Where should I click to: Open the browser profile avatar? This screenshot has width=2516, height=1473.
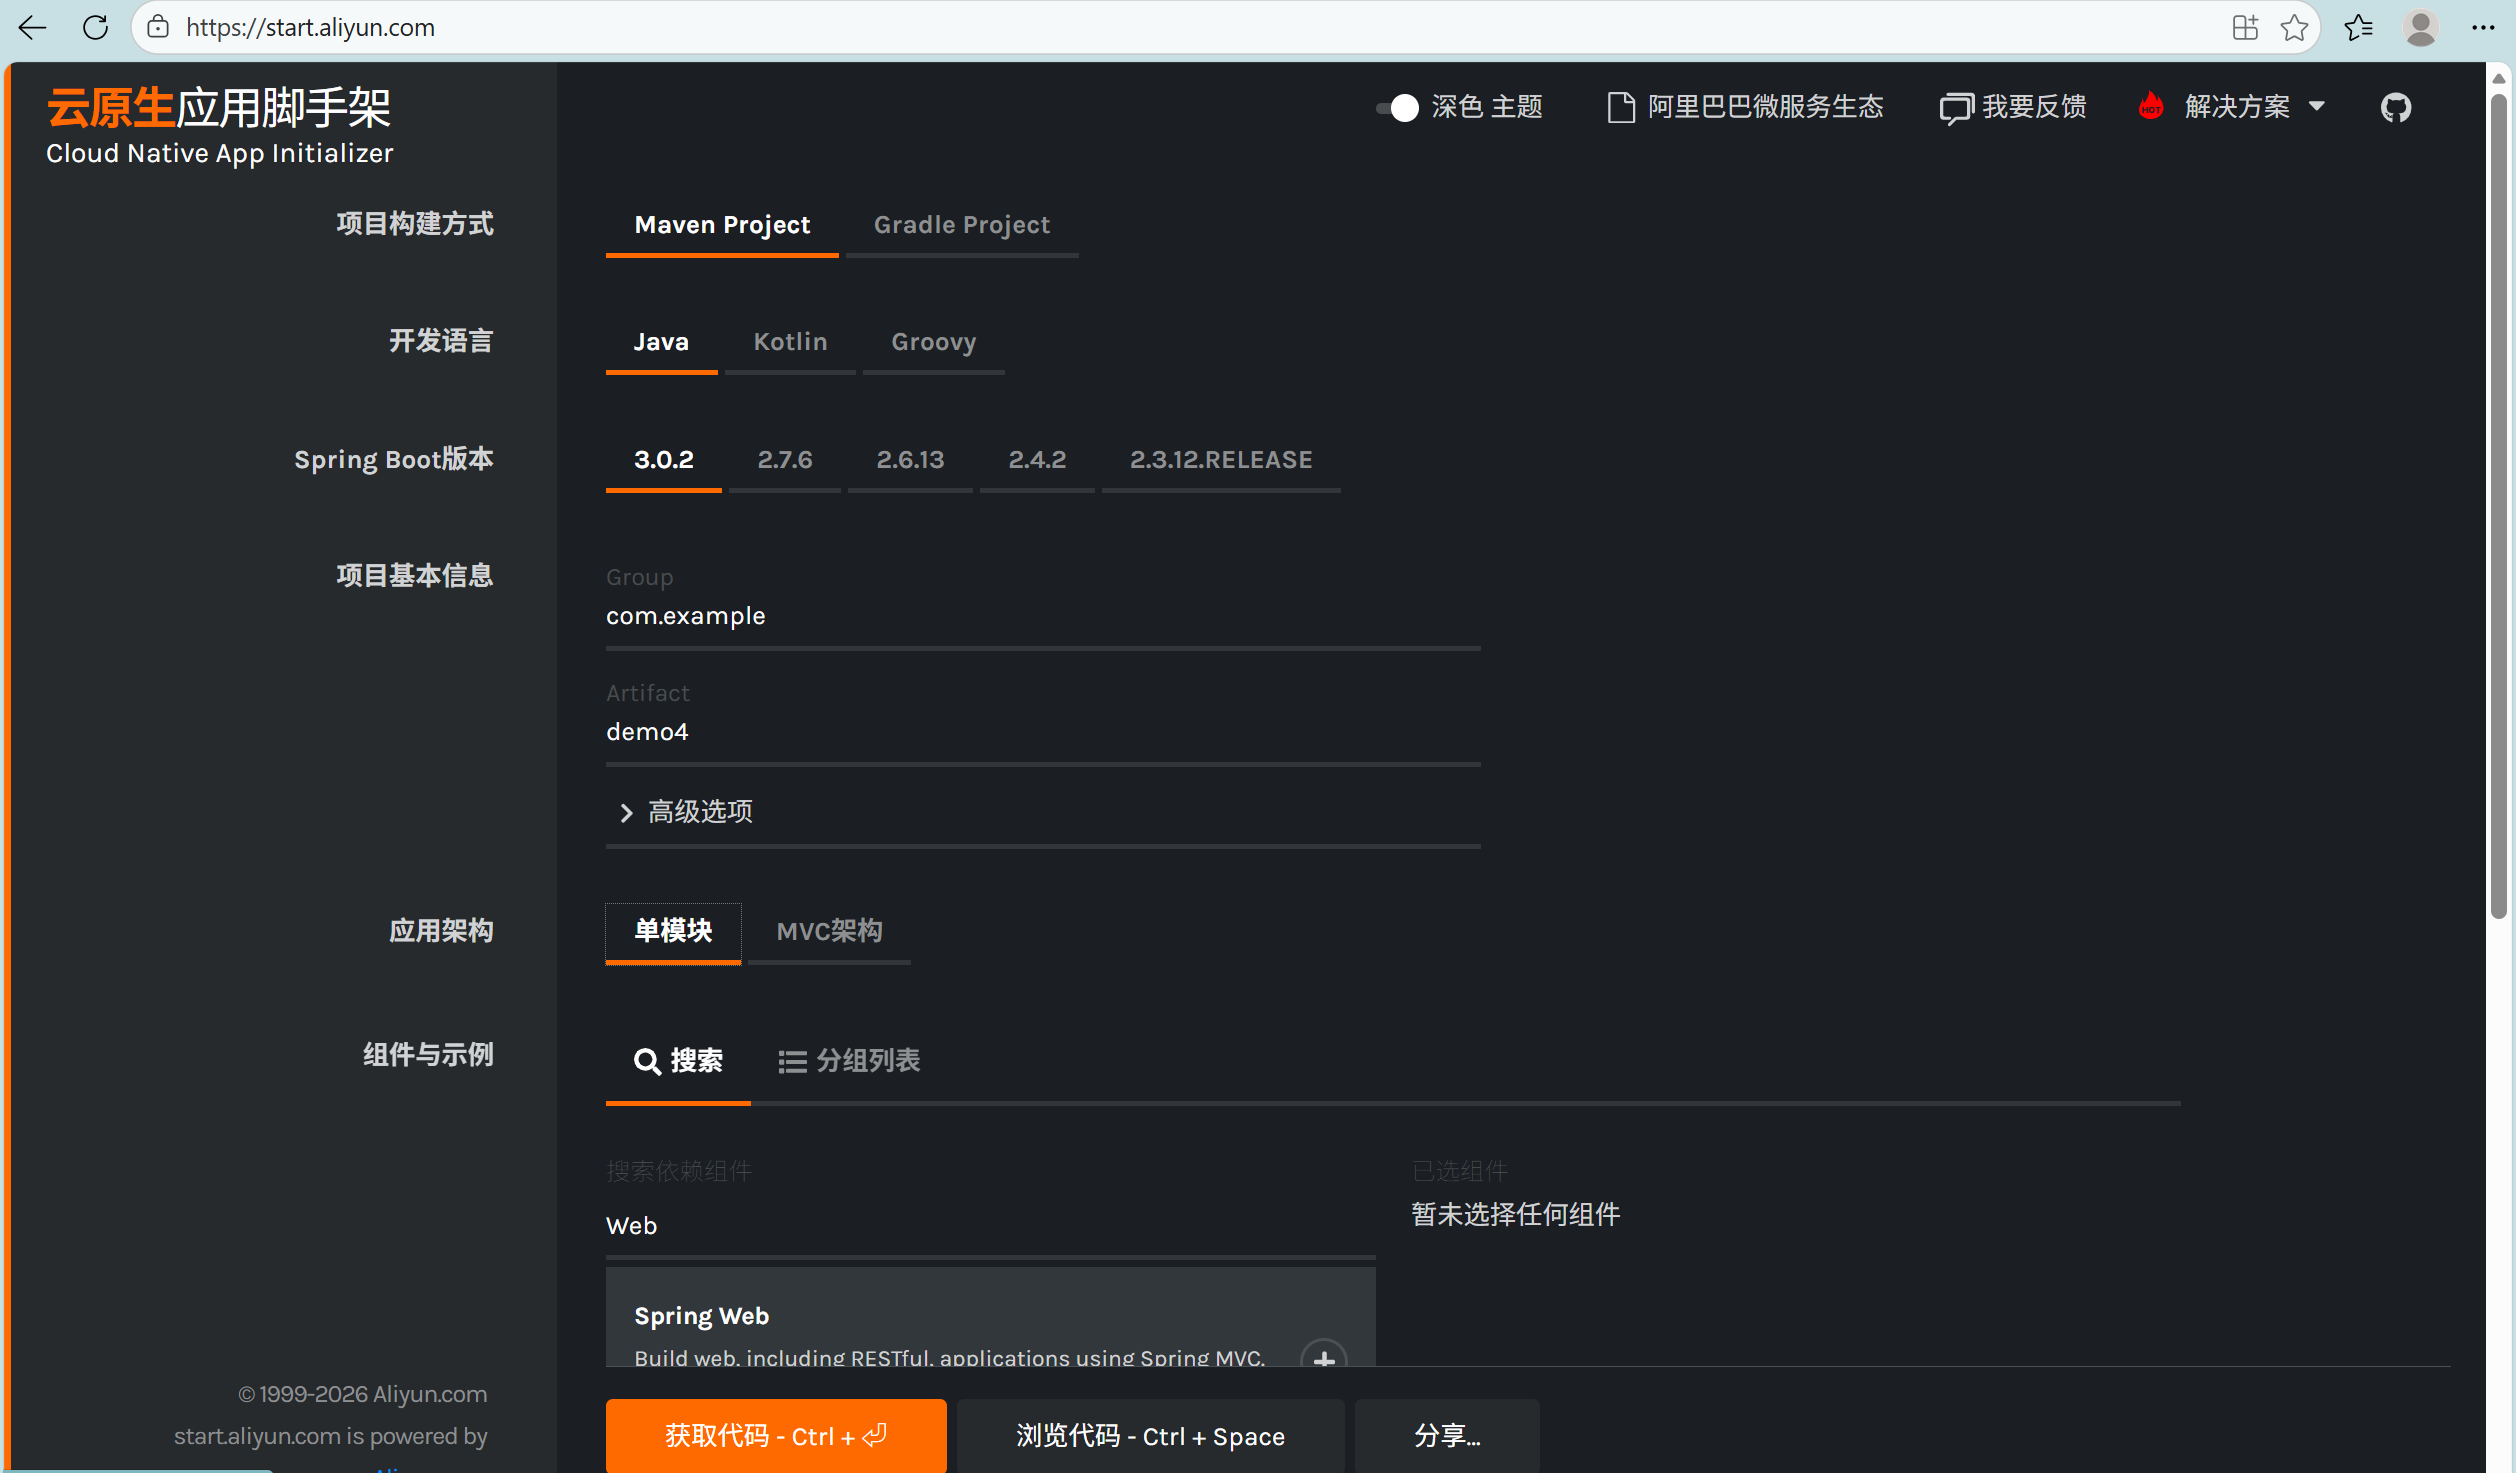[x=2420, y=27]
